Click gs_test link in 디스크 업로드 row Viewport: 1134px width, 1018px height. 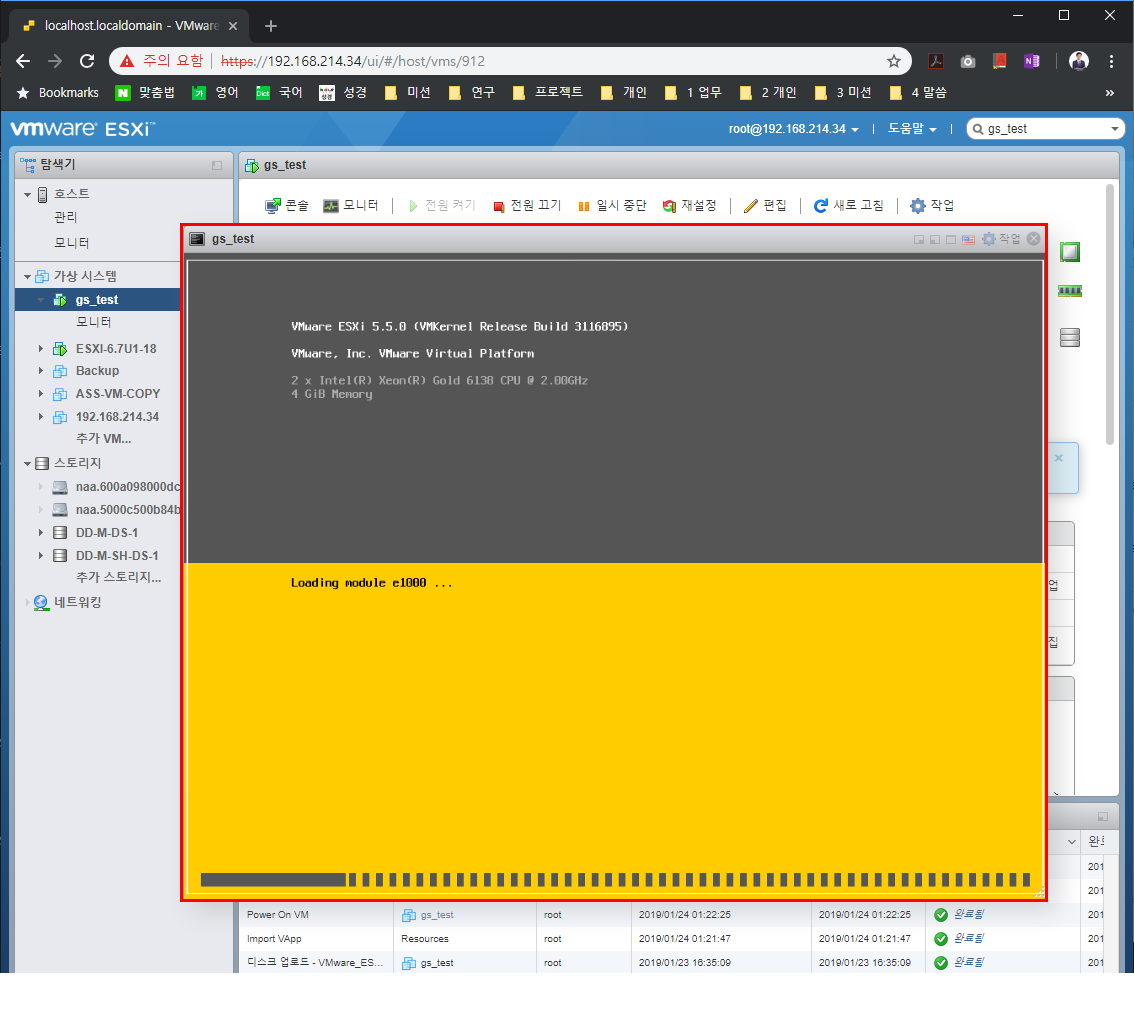437,963
